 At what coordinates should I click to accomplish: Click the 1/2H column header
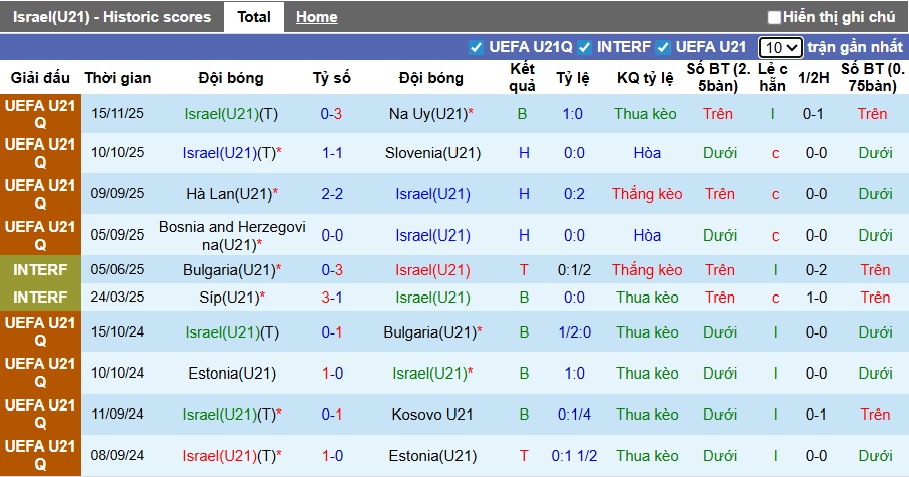pyautogui.click(x=813, y=78)
